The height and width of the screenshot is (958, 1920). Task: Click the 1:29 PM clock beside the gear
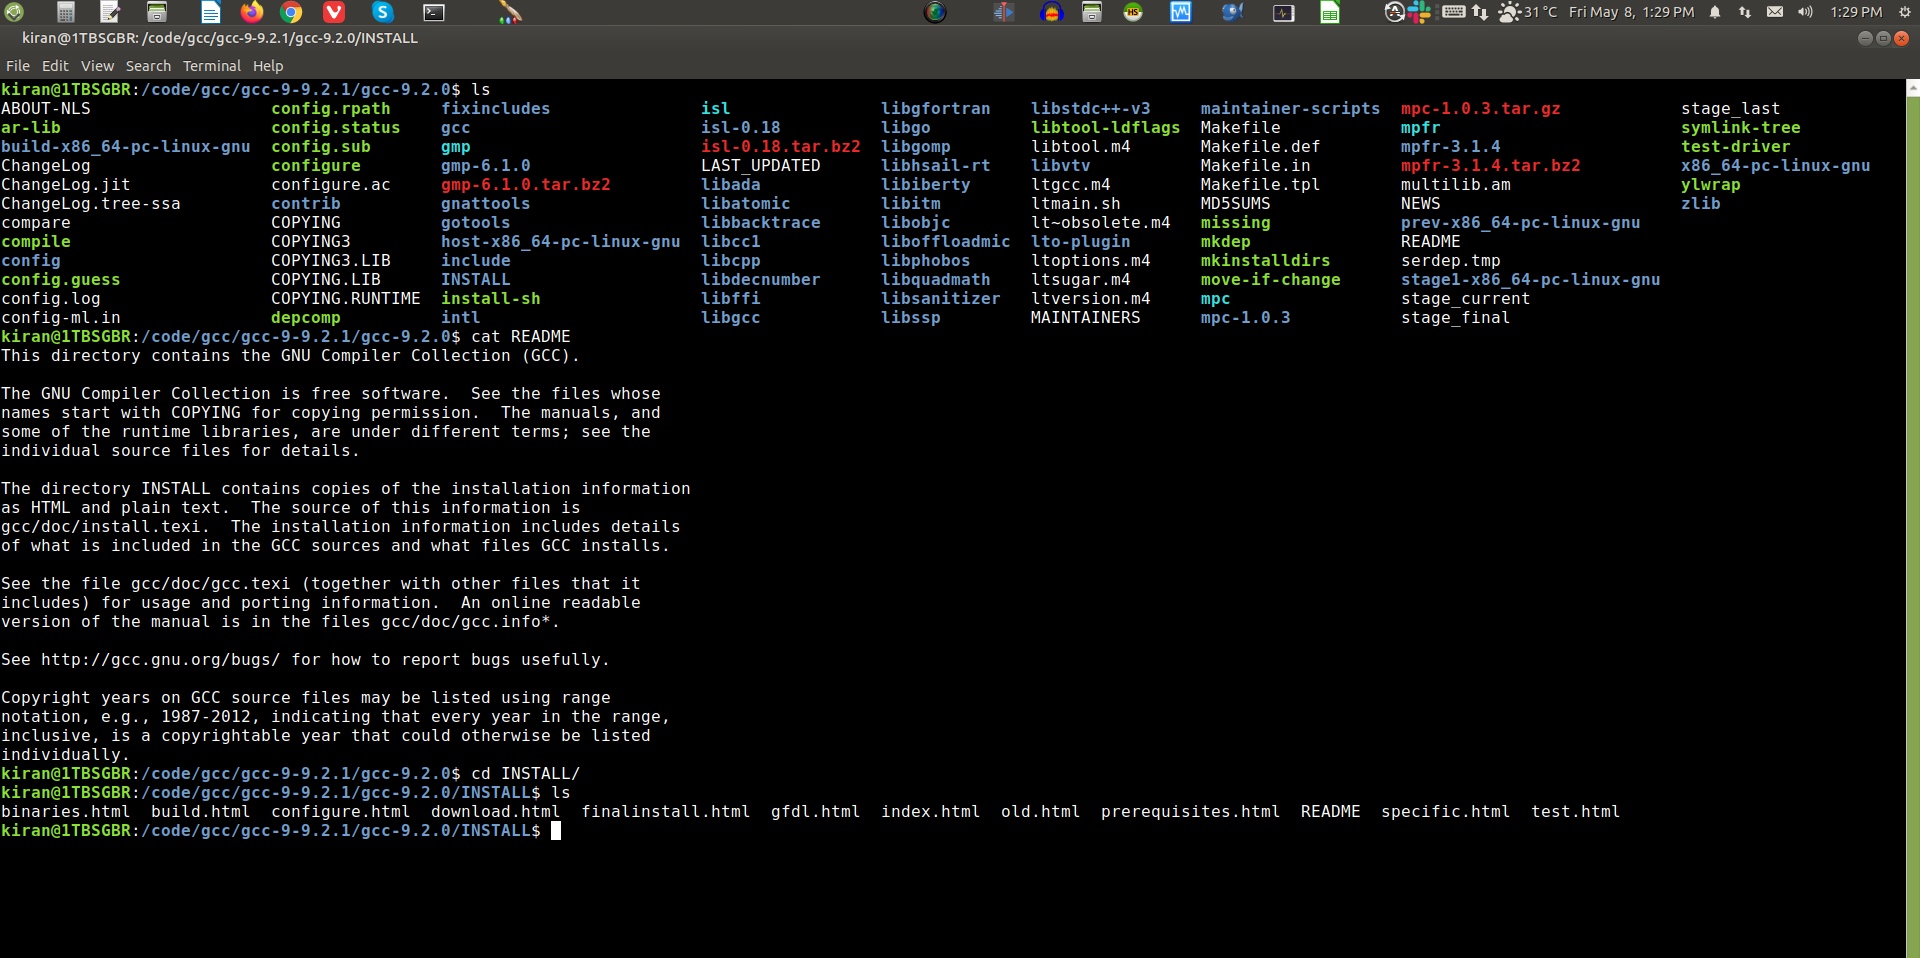(1856, 12)
